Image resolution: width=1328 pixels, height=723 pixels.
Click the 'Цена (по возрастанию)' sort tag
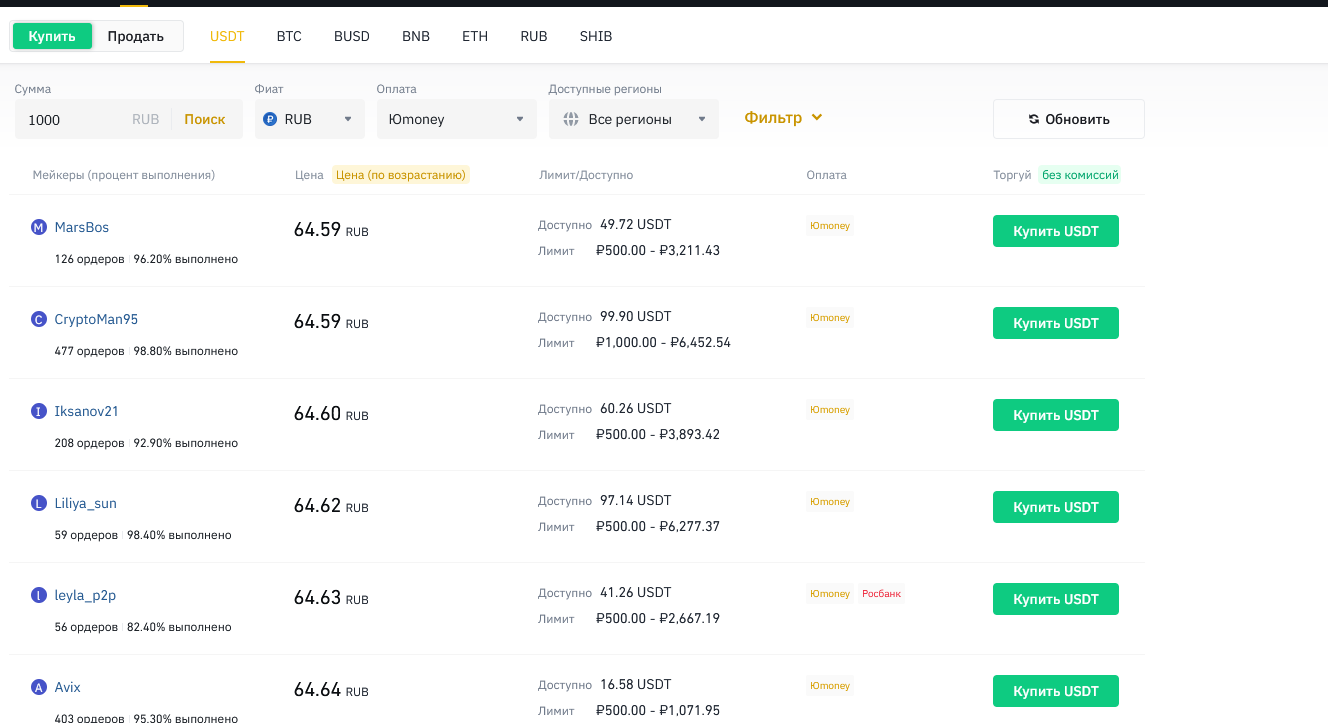401,175
